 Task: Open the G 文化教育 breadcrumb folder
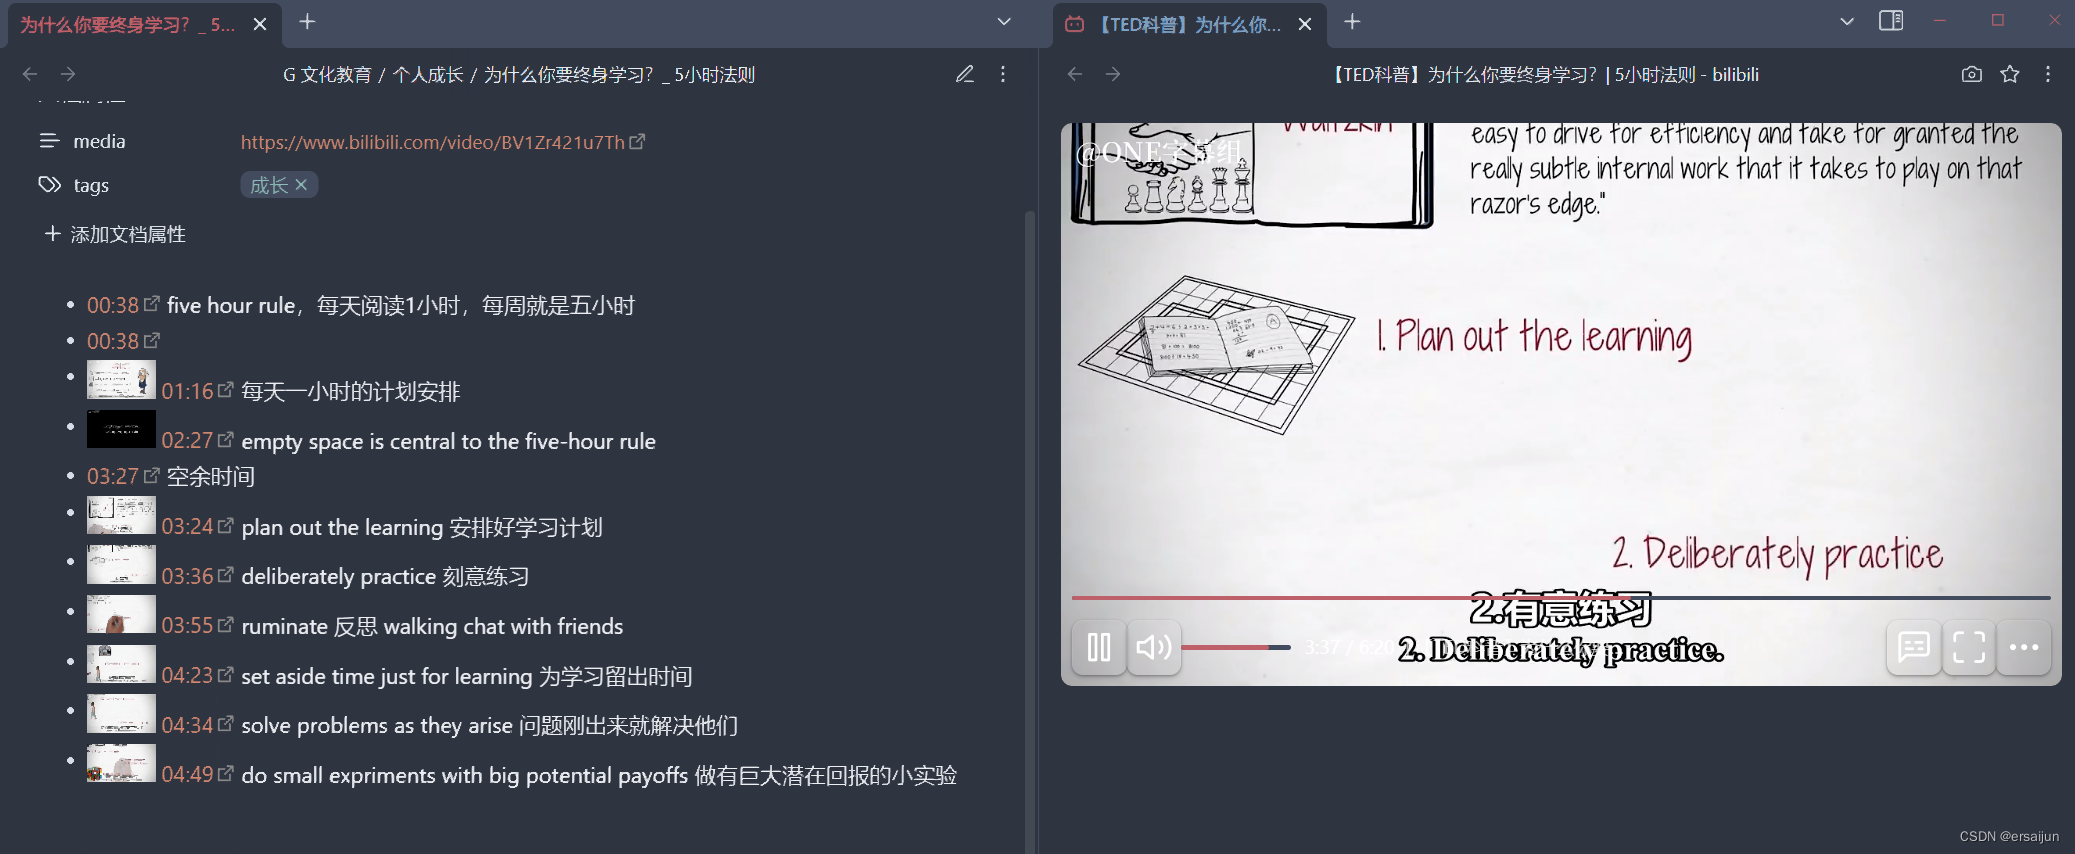[327, 75]
